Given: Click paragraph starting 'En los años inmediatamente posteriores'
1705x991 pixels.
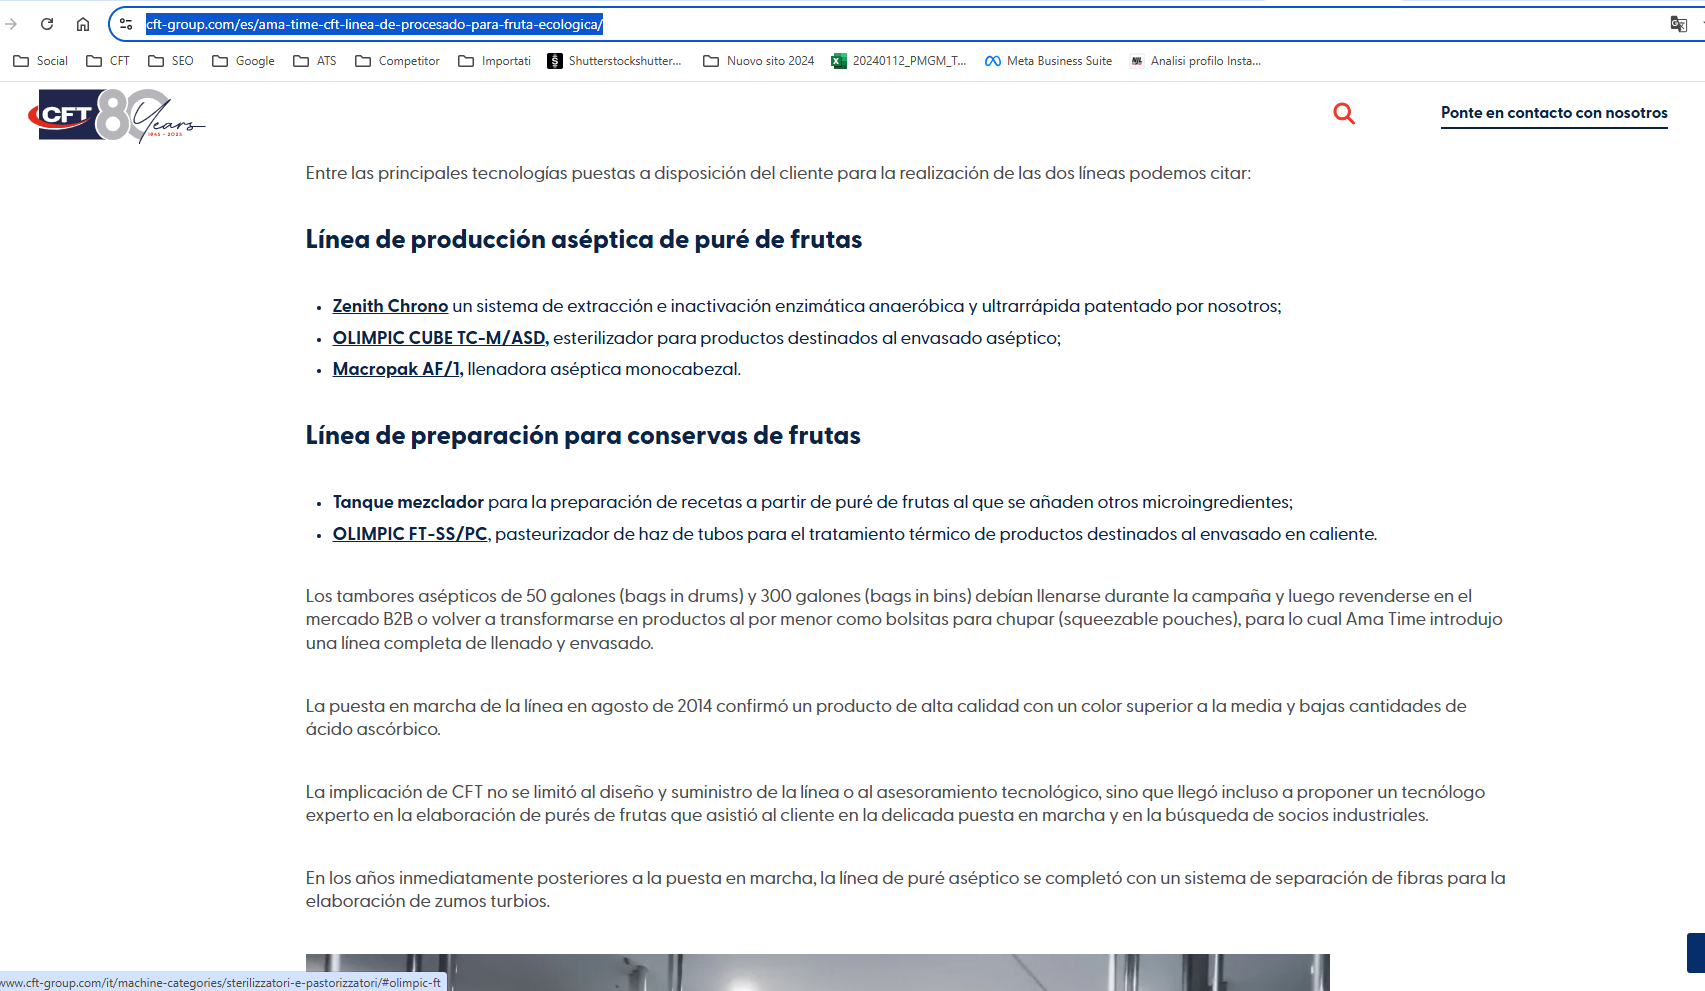Looking at the screenshot, I should coord(905,889).
